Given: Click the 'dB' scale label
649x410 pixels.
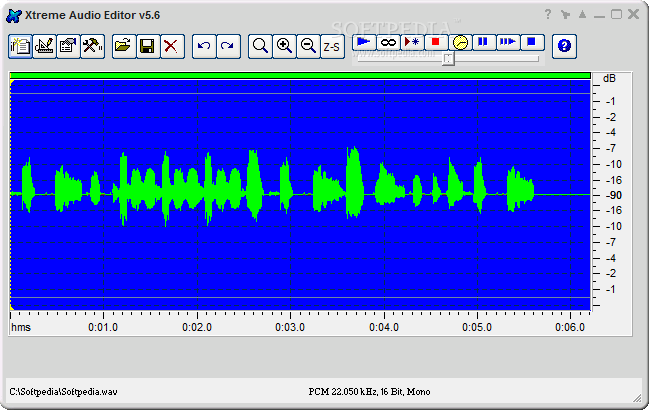Looking at the screenshot, I should pyautogui.click(x=609, y=78).
